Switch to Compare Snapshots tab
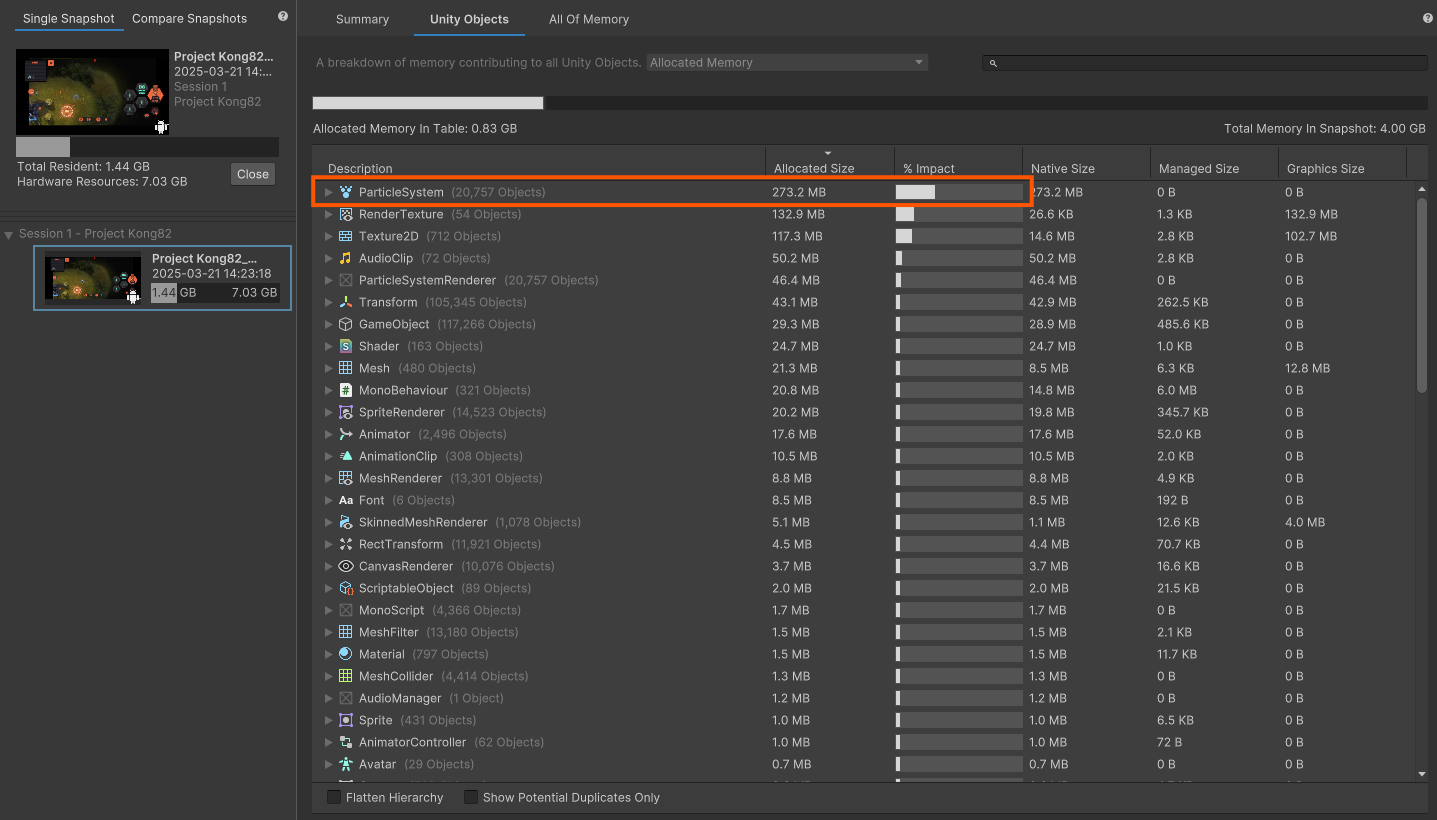 click(189, 18)
